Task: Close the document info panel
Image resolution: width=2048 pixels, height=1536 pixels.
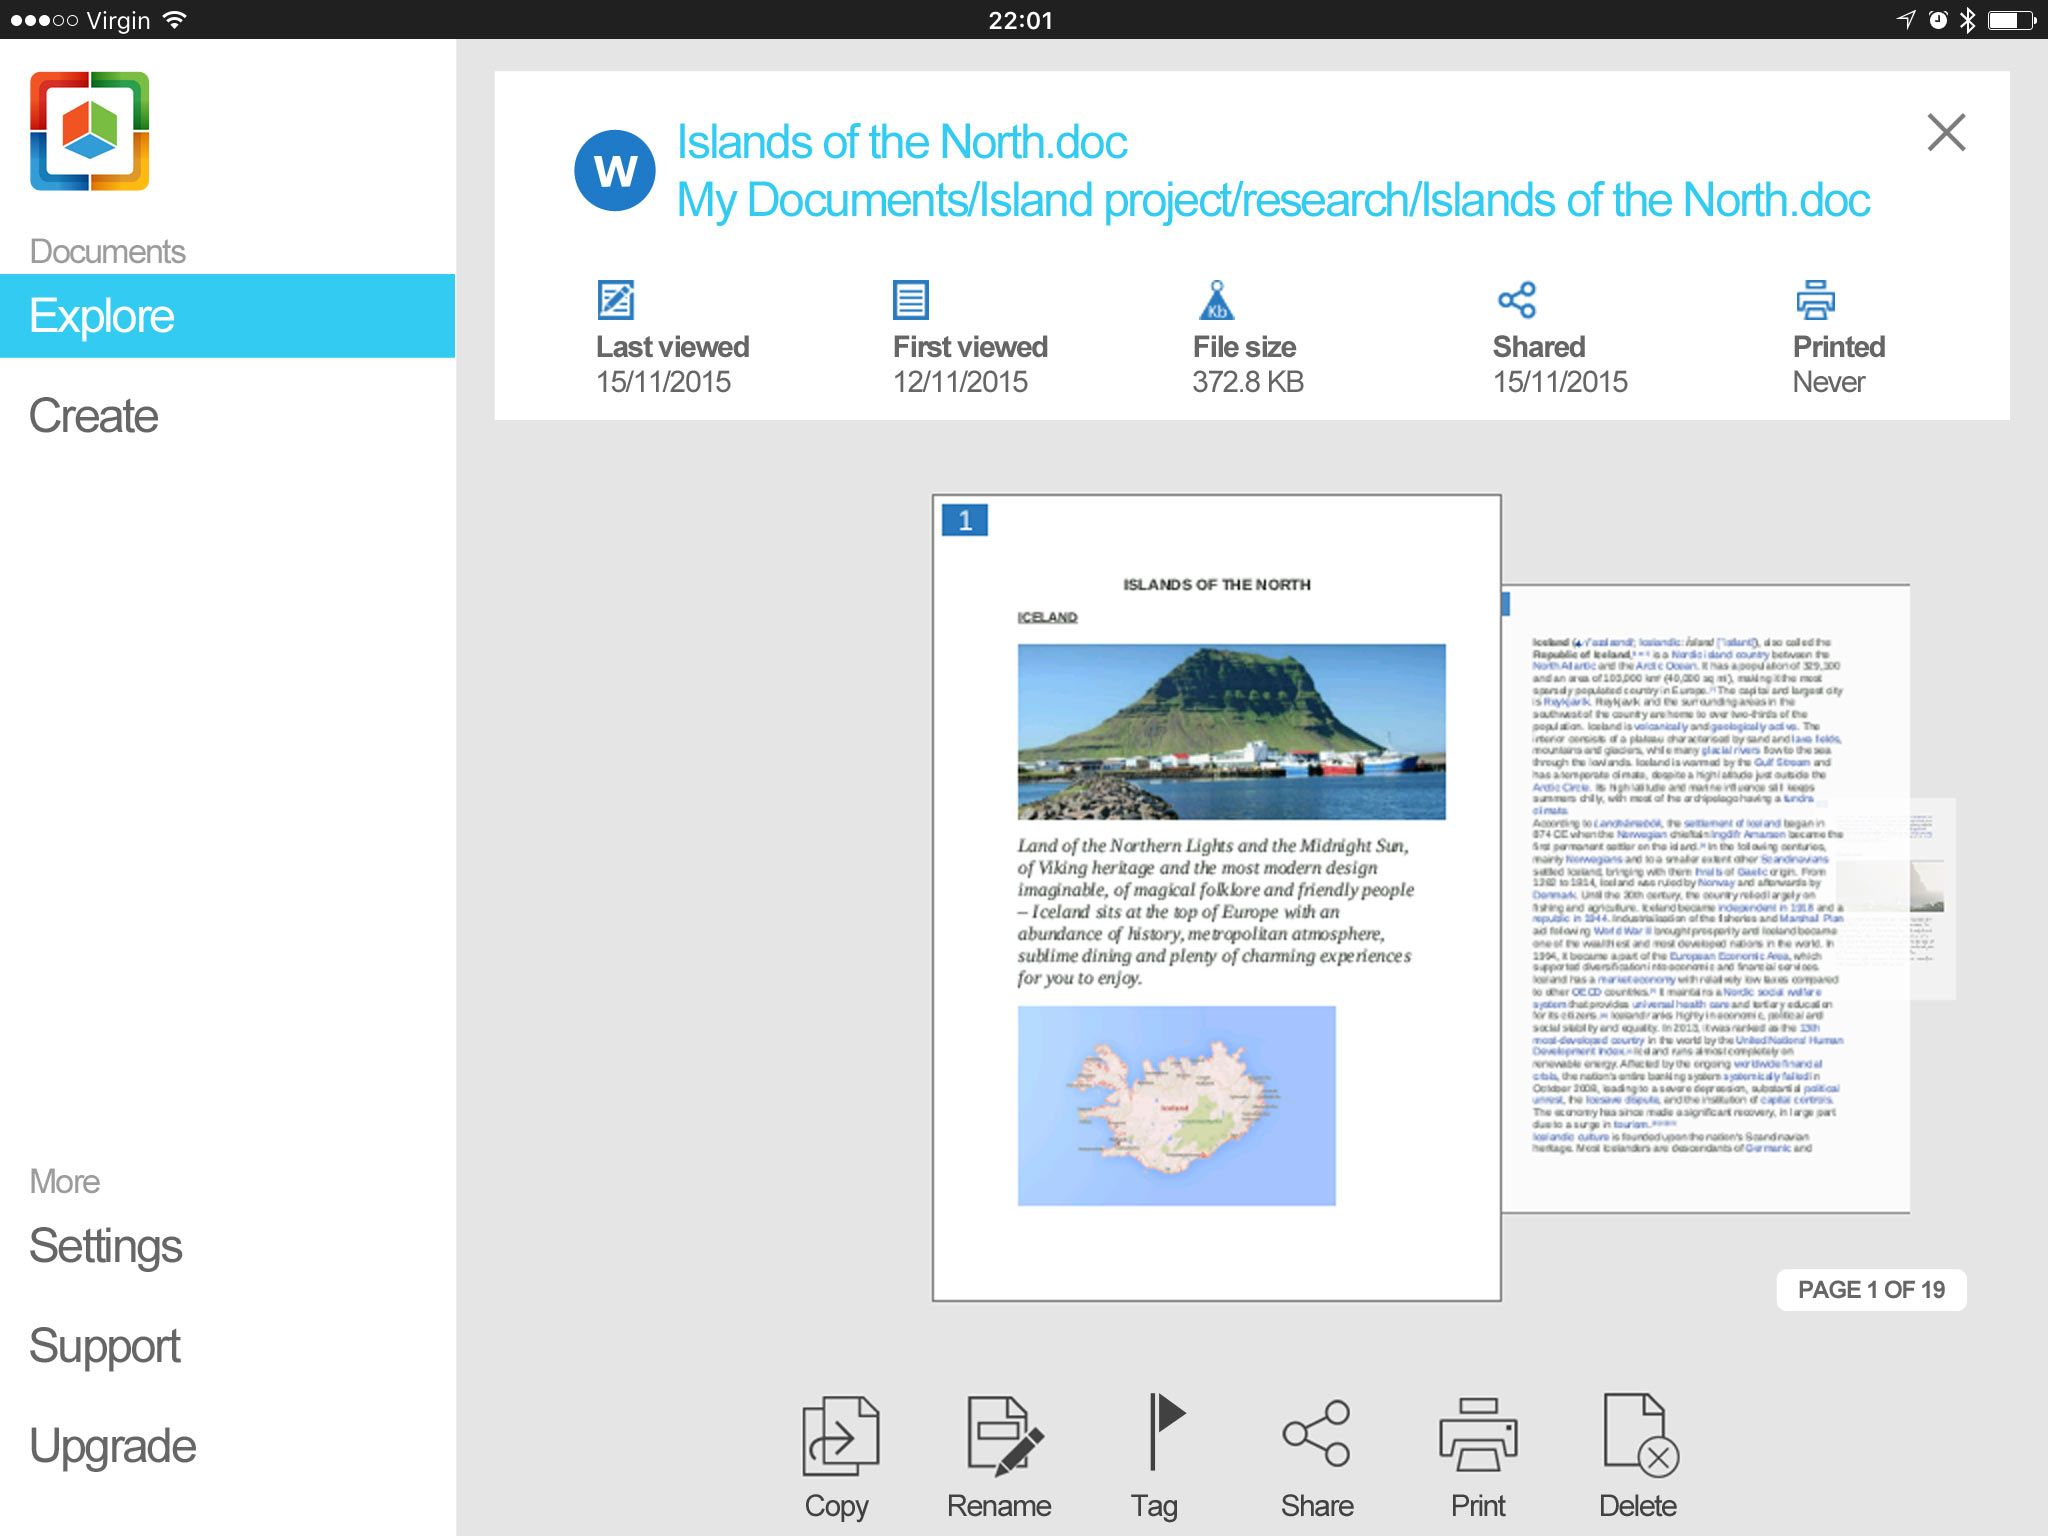Action: (x=1945, y=132)
